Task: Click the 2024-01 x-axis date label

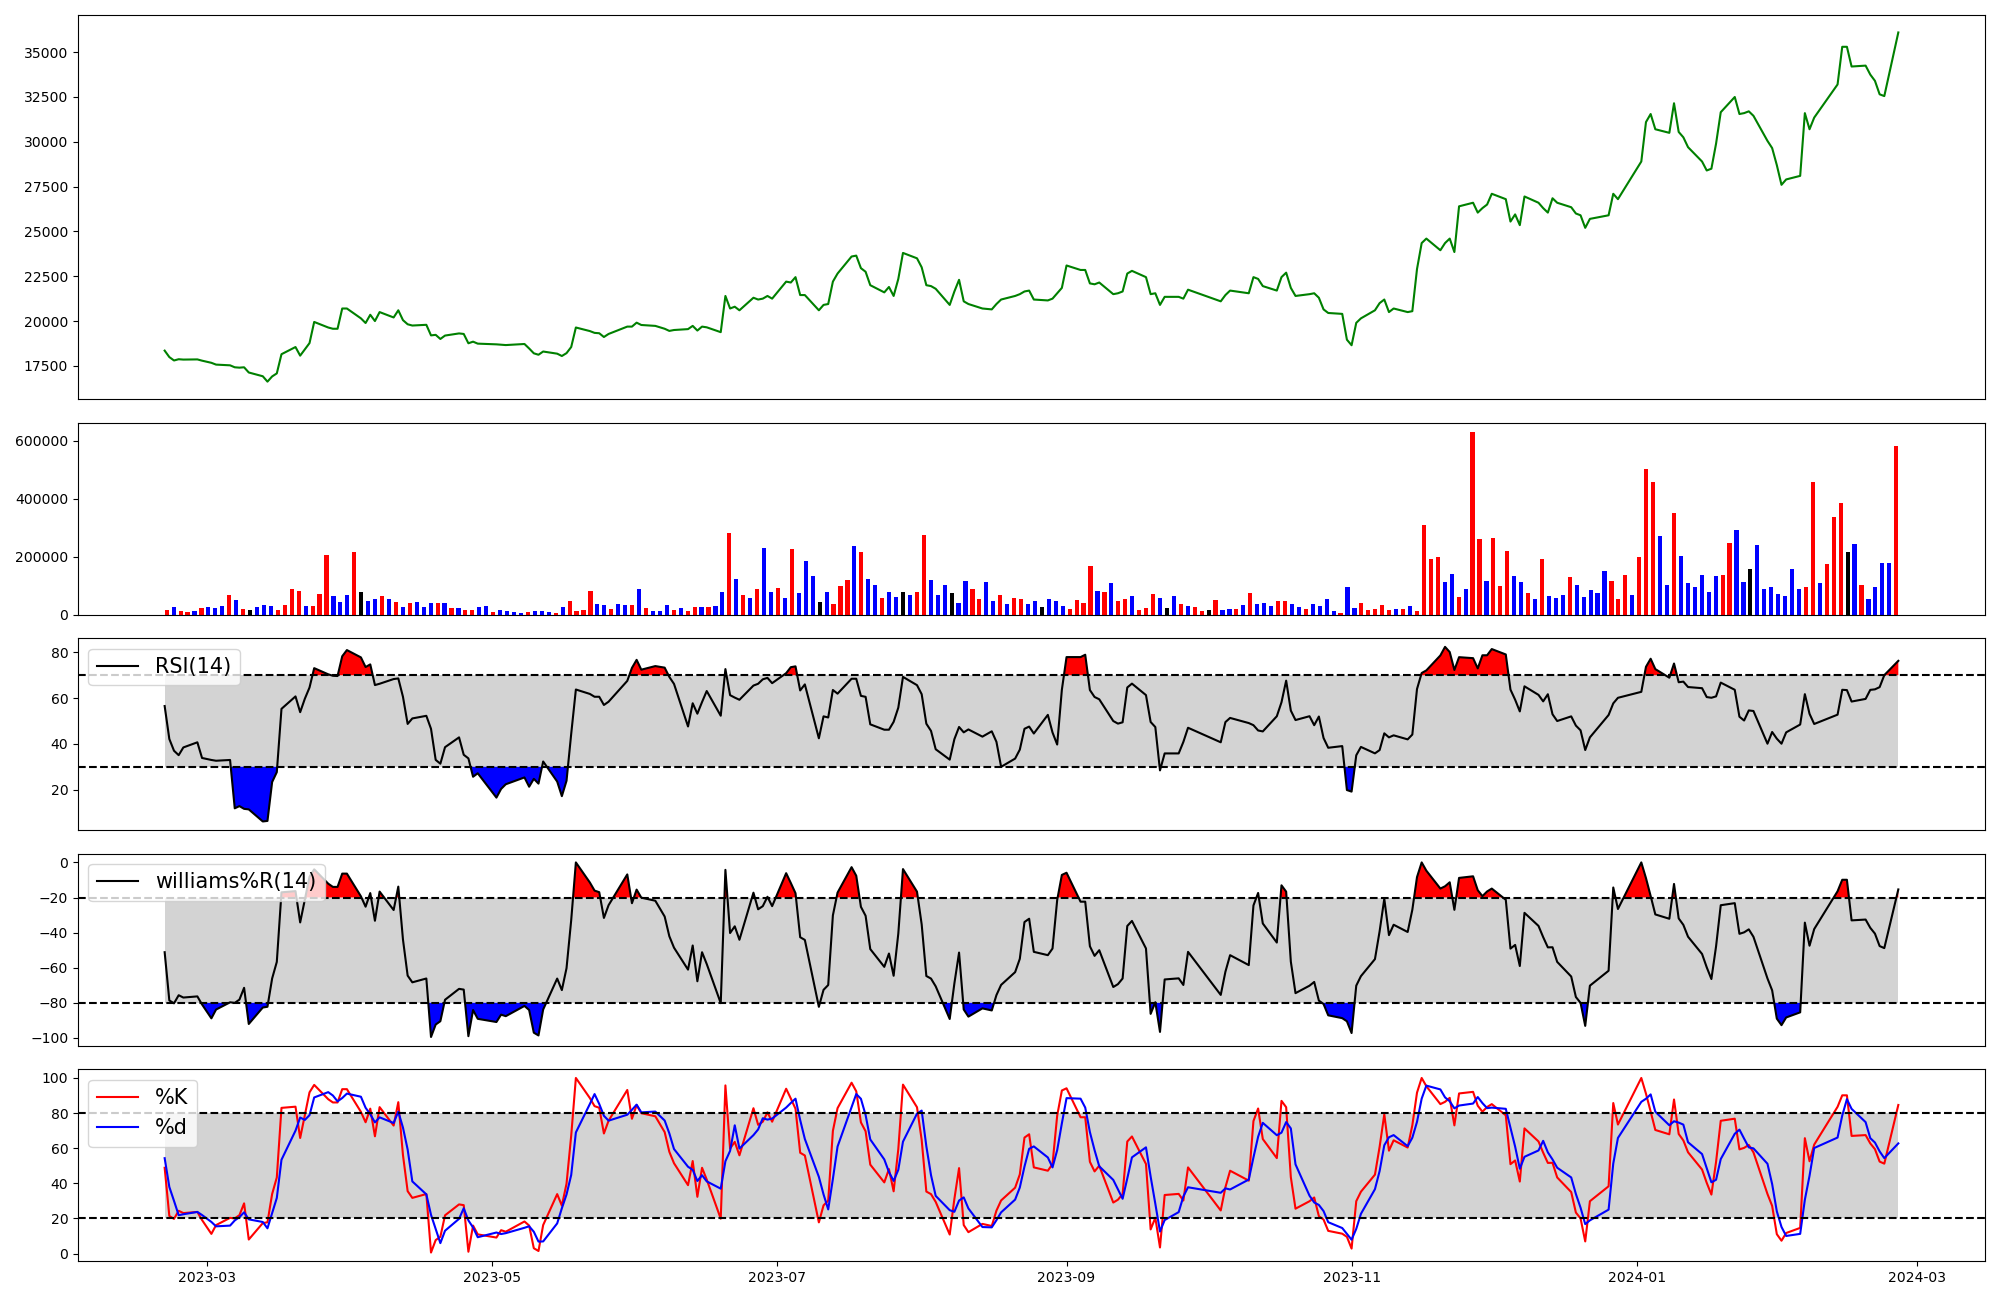Action: click(1637, 1277)
